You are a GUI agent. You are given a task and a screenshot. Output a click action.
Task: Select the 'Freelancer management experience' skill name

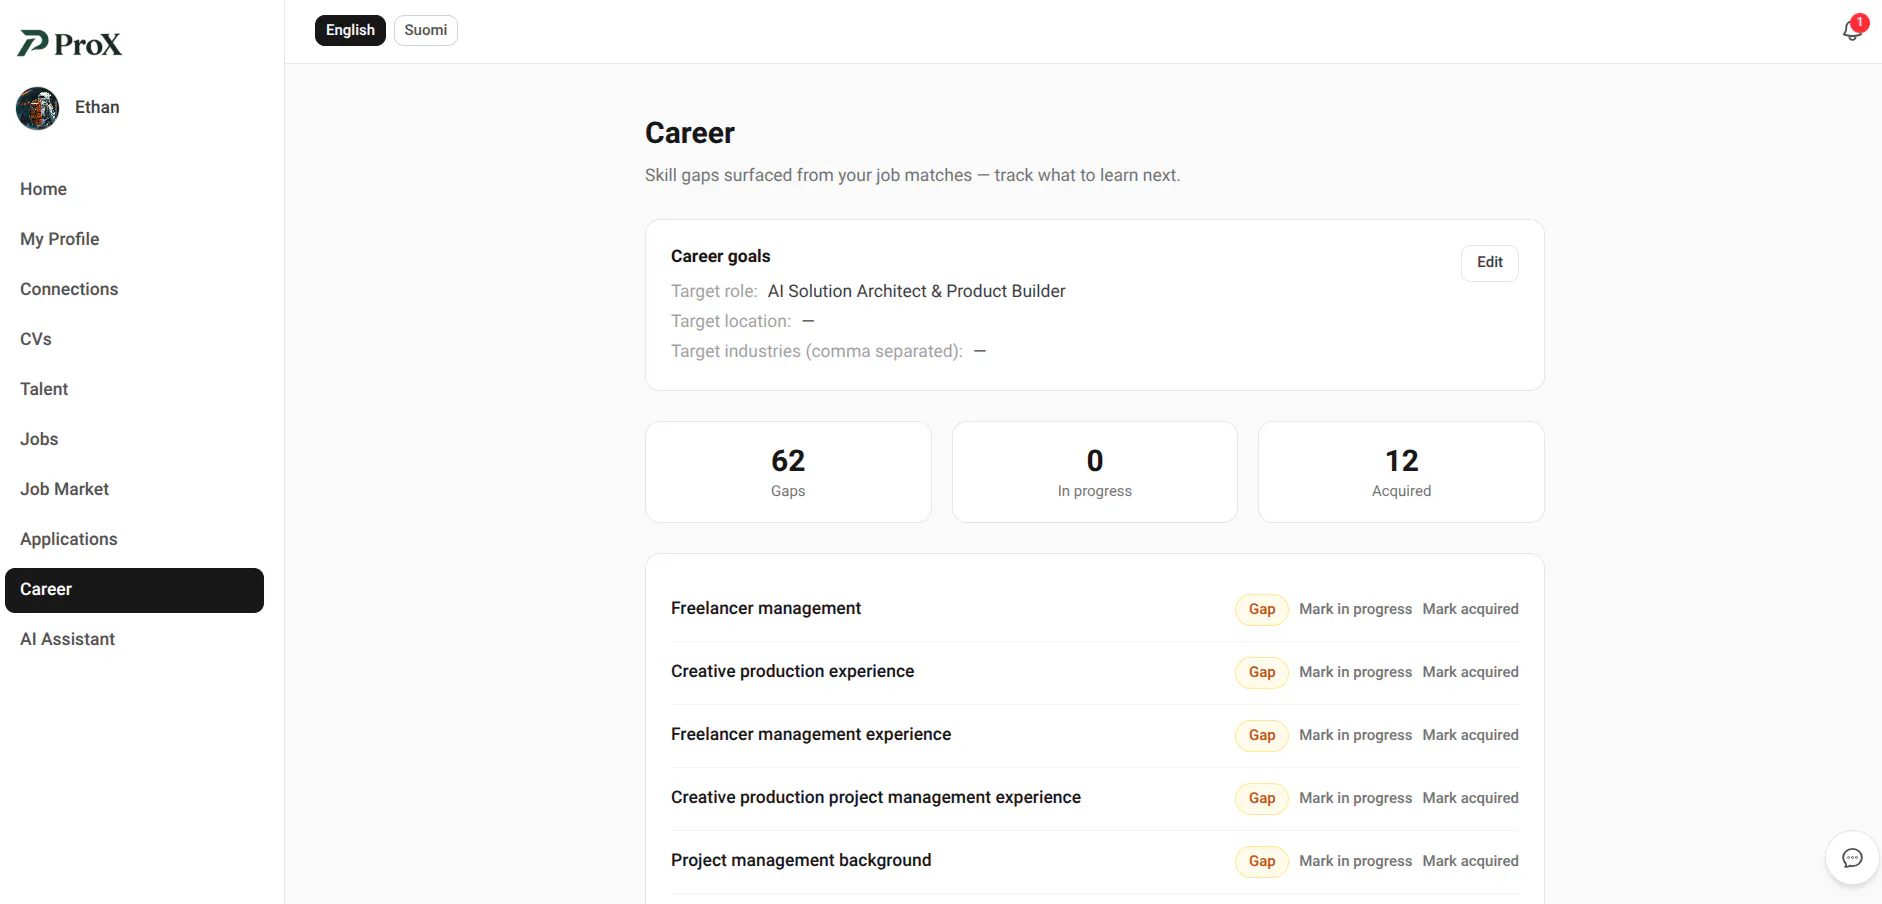811,734
